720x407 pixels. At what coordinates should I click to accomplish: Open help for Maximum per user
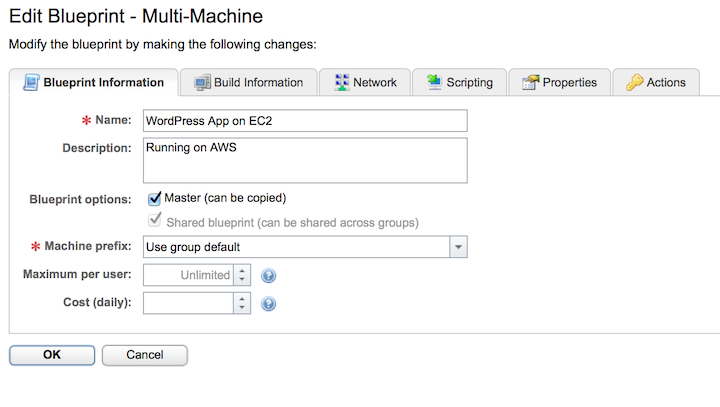268,275
